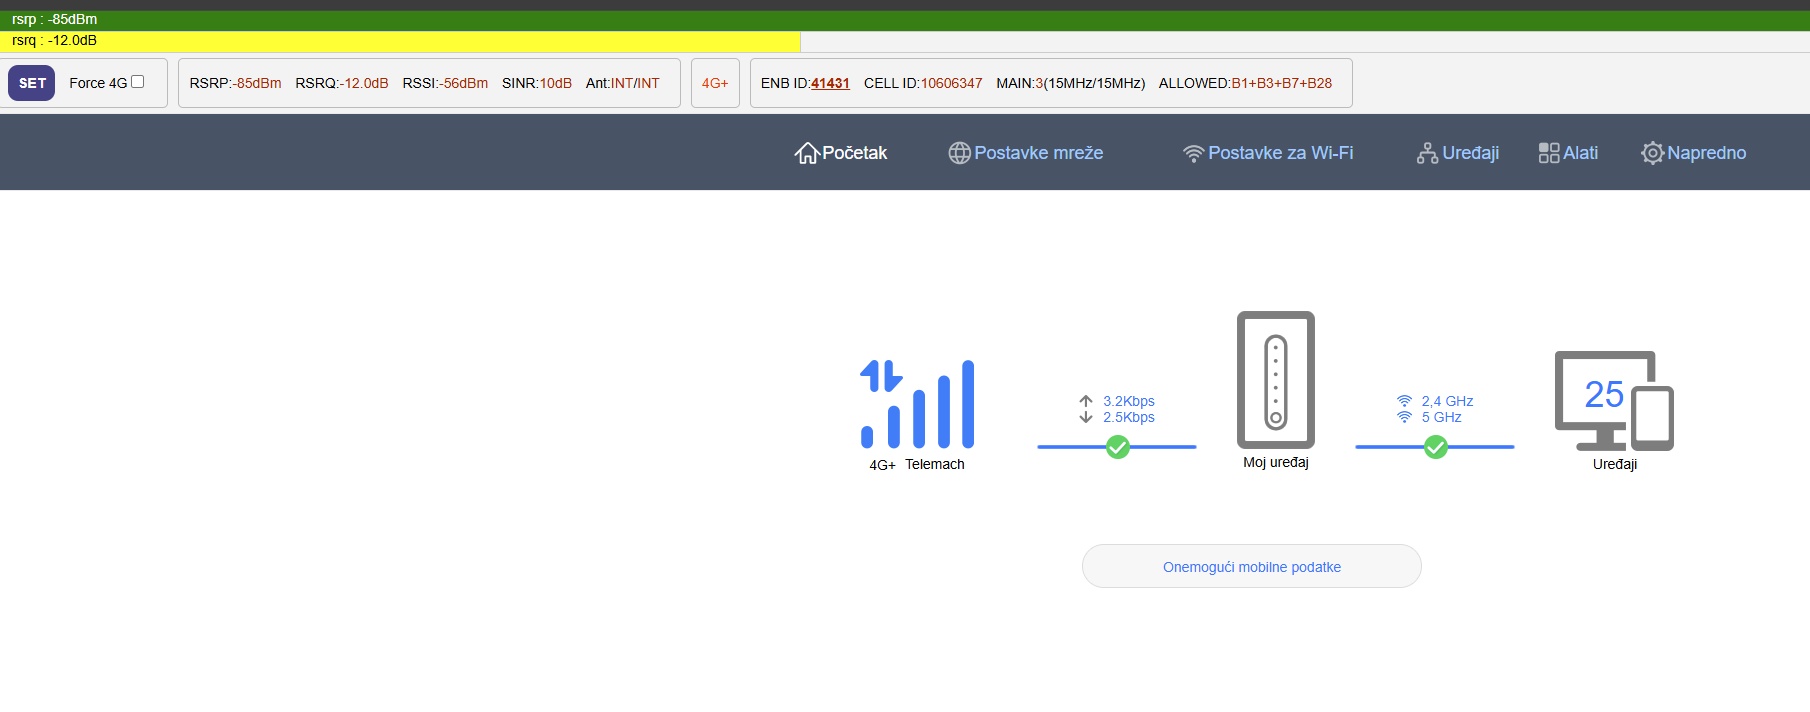
Task: Click the gear icon beside Napredno
Action: (1652, 153)
